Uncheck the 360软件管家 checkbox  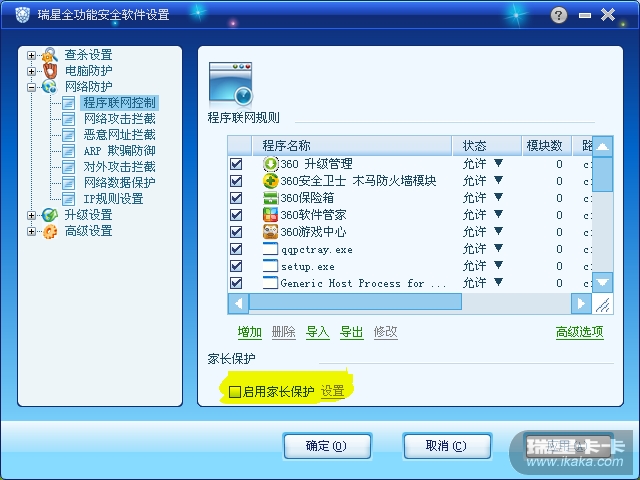coord(236,215)
